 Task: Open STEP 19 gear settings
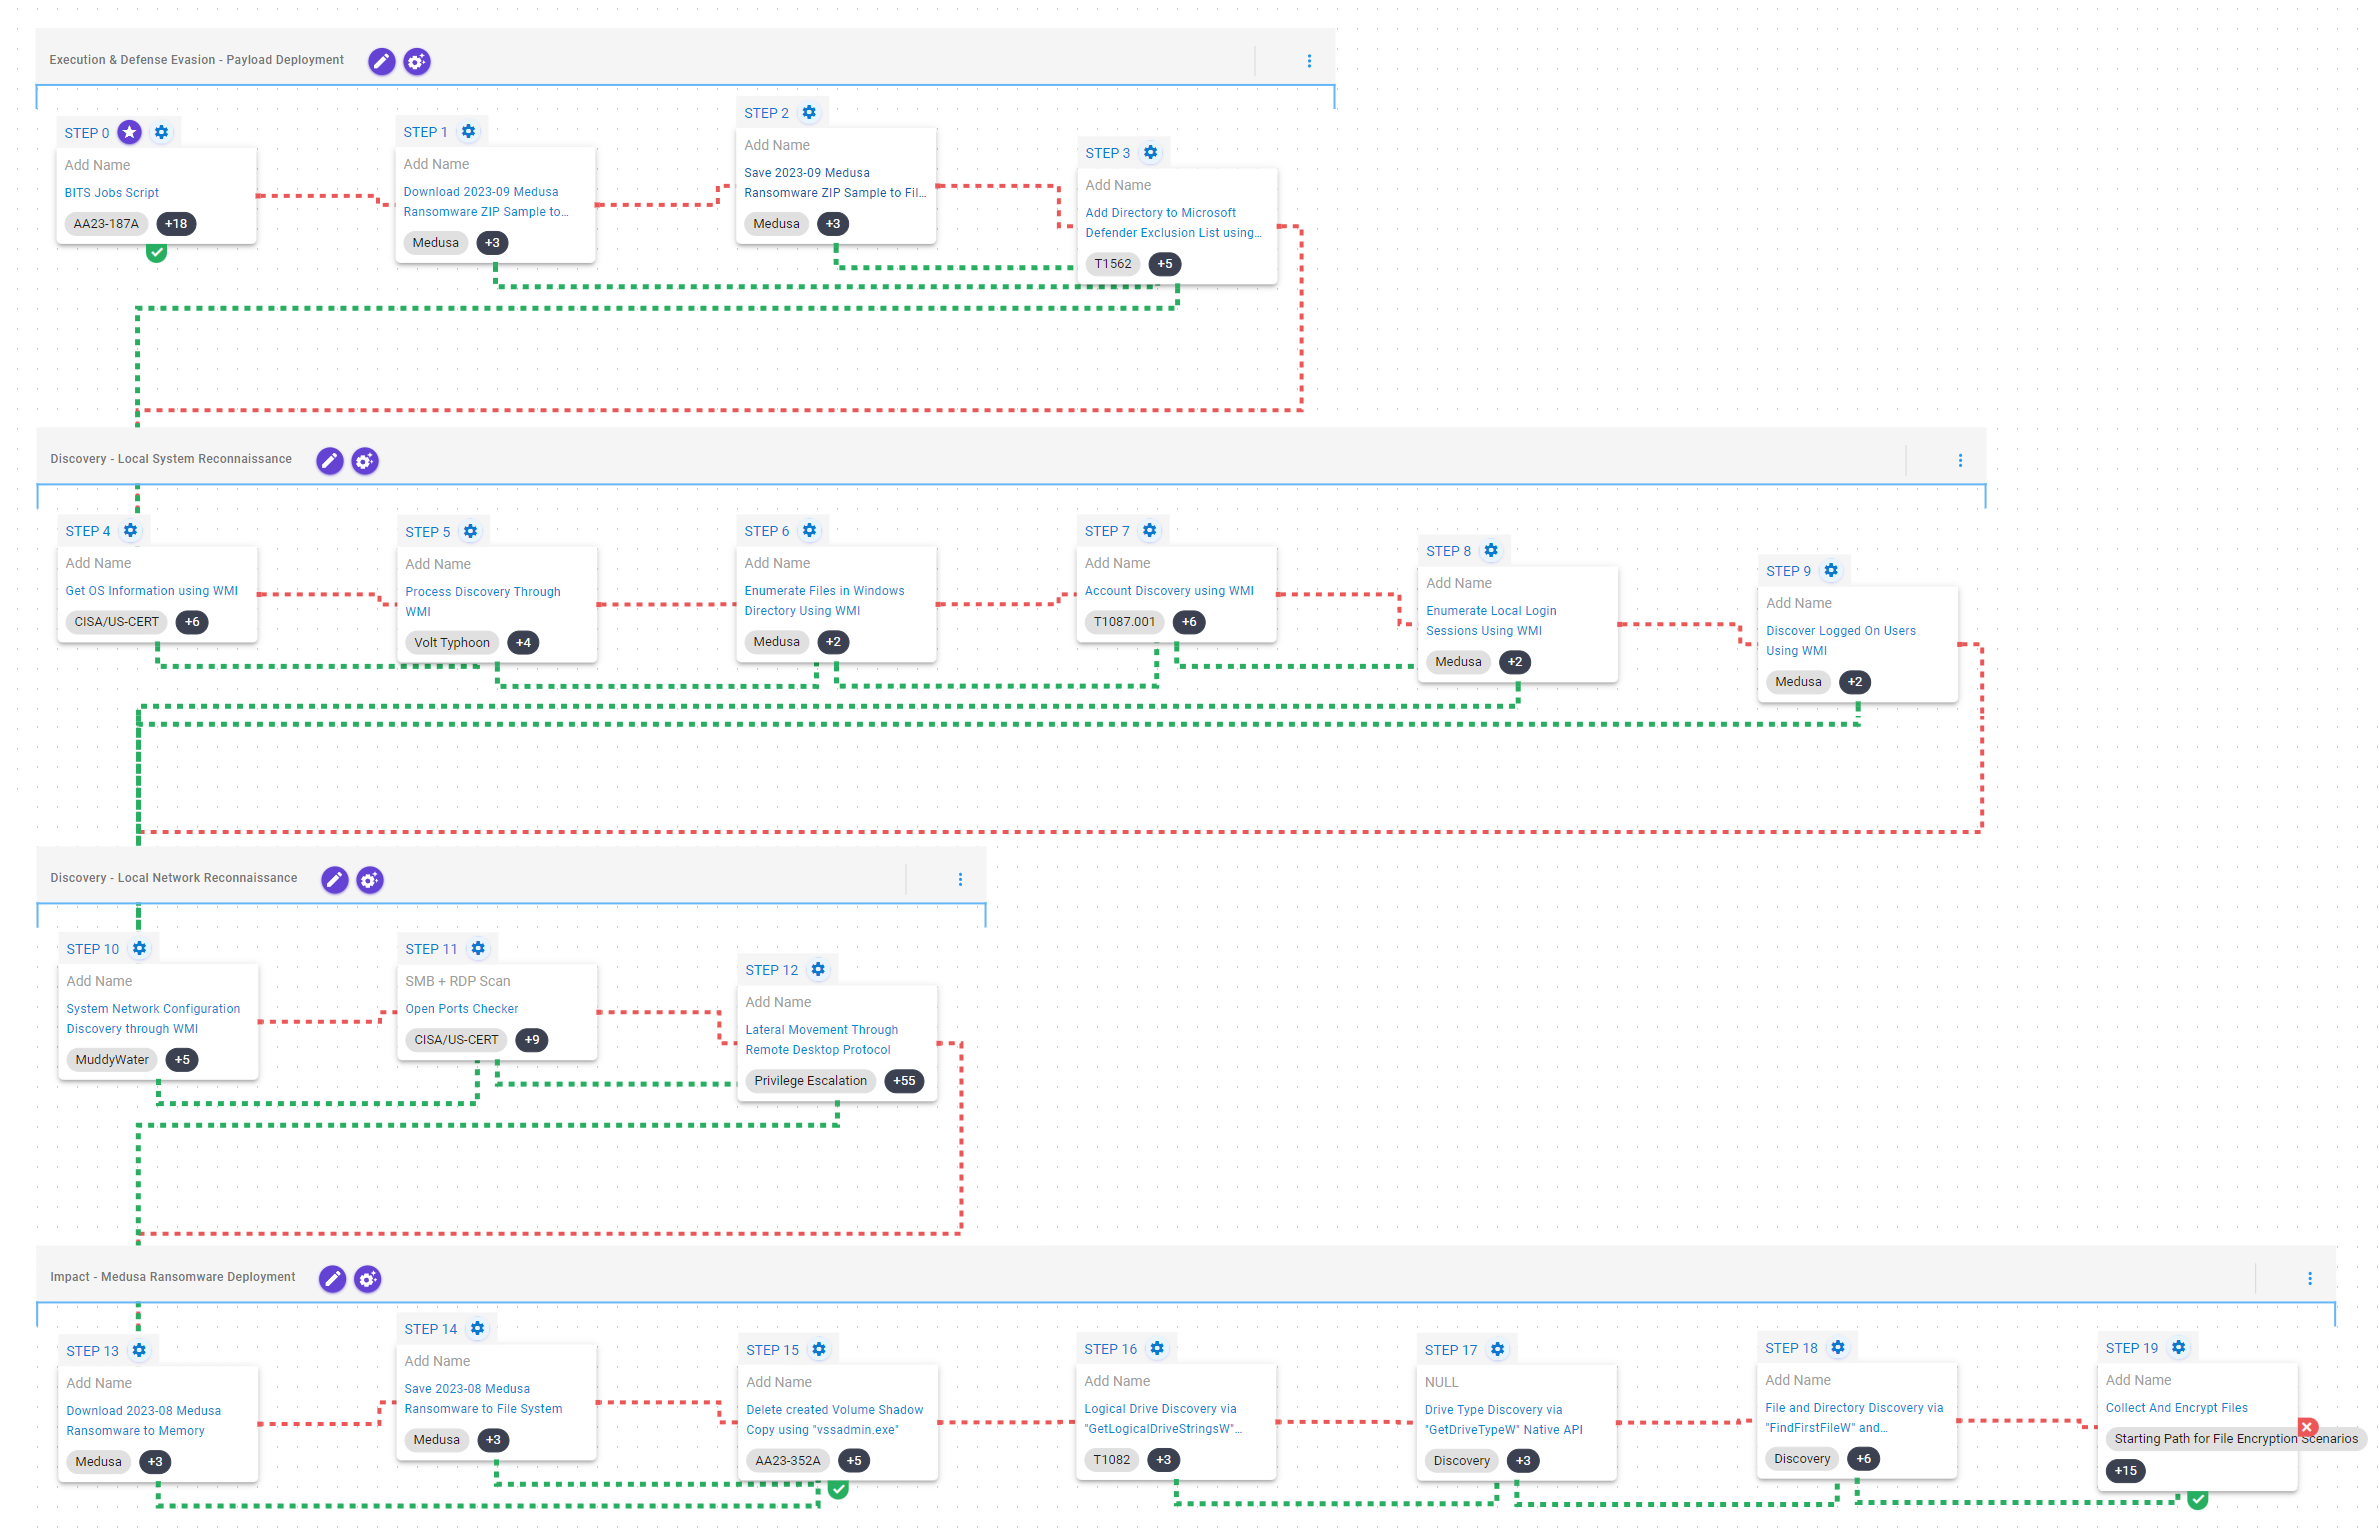pos(2178,1347)
